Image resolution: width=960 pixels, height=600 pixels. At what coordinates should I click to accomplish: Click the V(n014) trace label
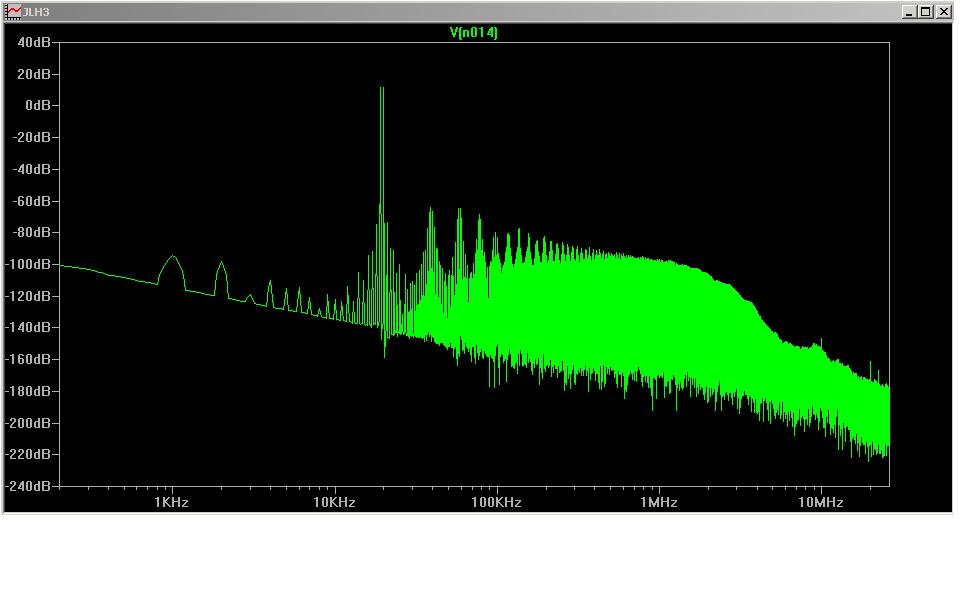coord(473,32)
